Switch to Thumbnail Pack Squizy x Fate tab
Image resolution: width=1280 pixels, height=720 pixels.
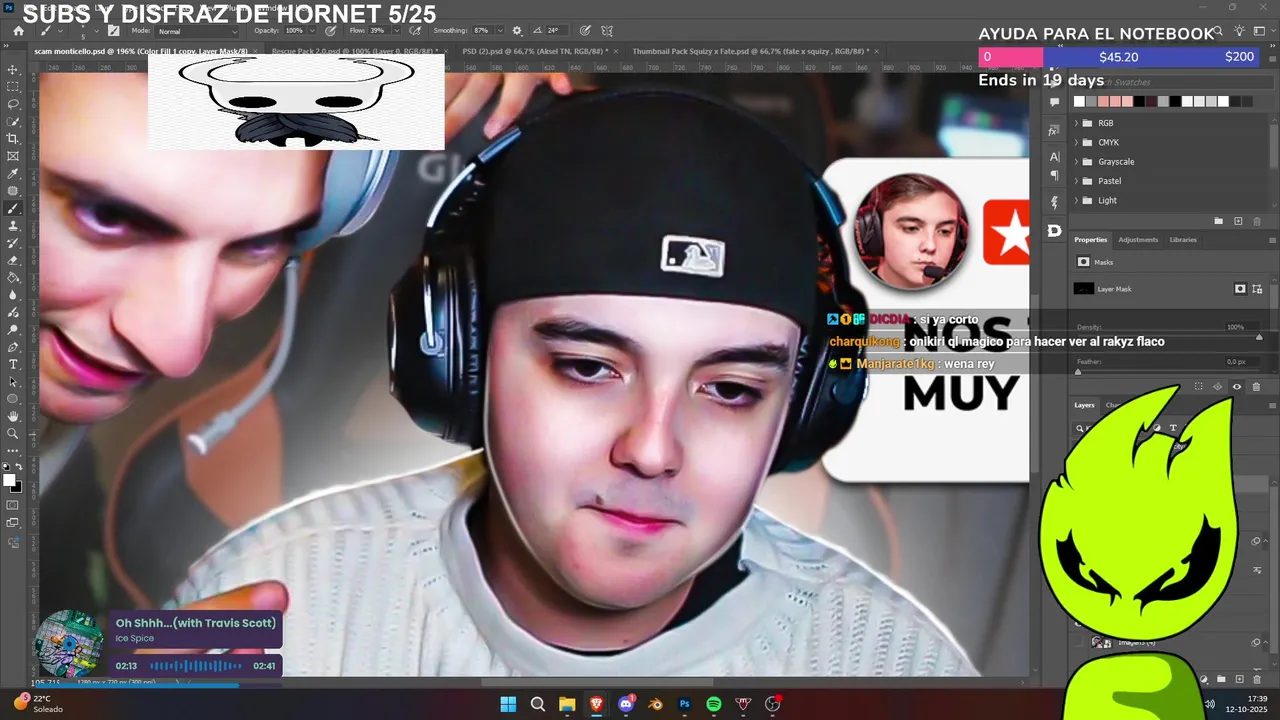click(750, 51)
